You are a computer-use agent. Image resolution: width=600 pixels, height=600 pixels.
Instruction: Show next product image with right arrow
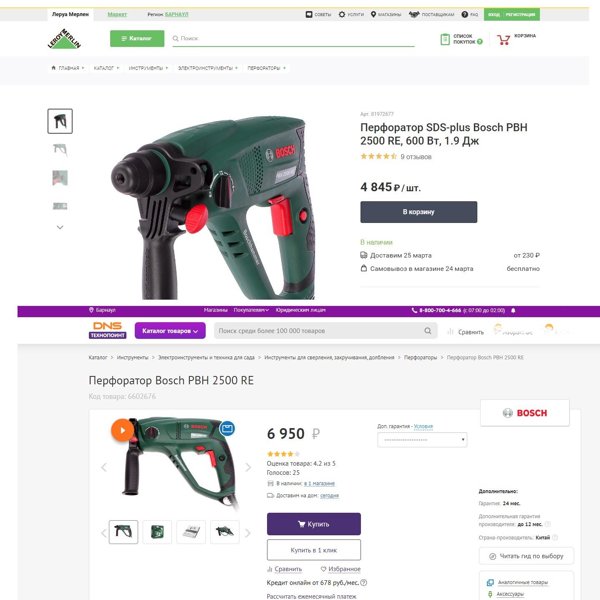(248, 467)
